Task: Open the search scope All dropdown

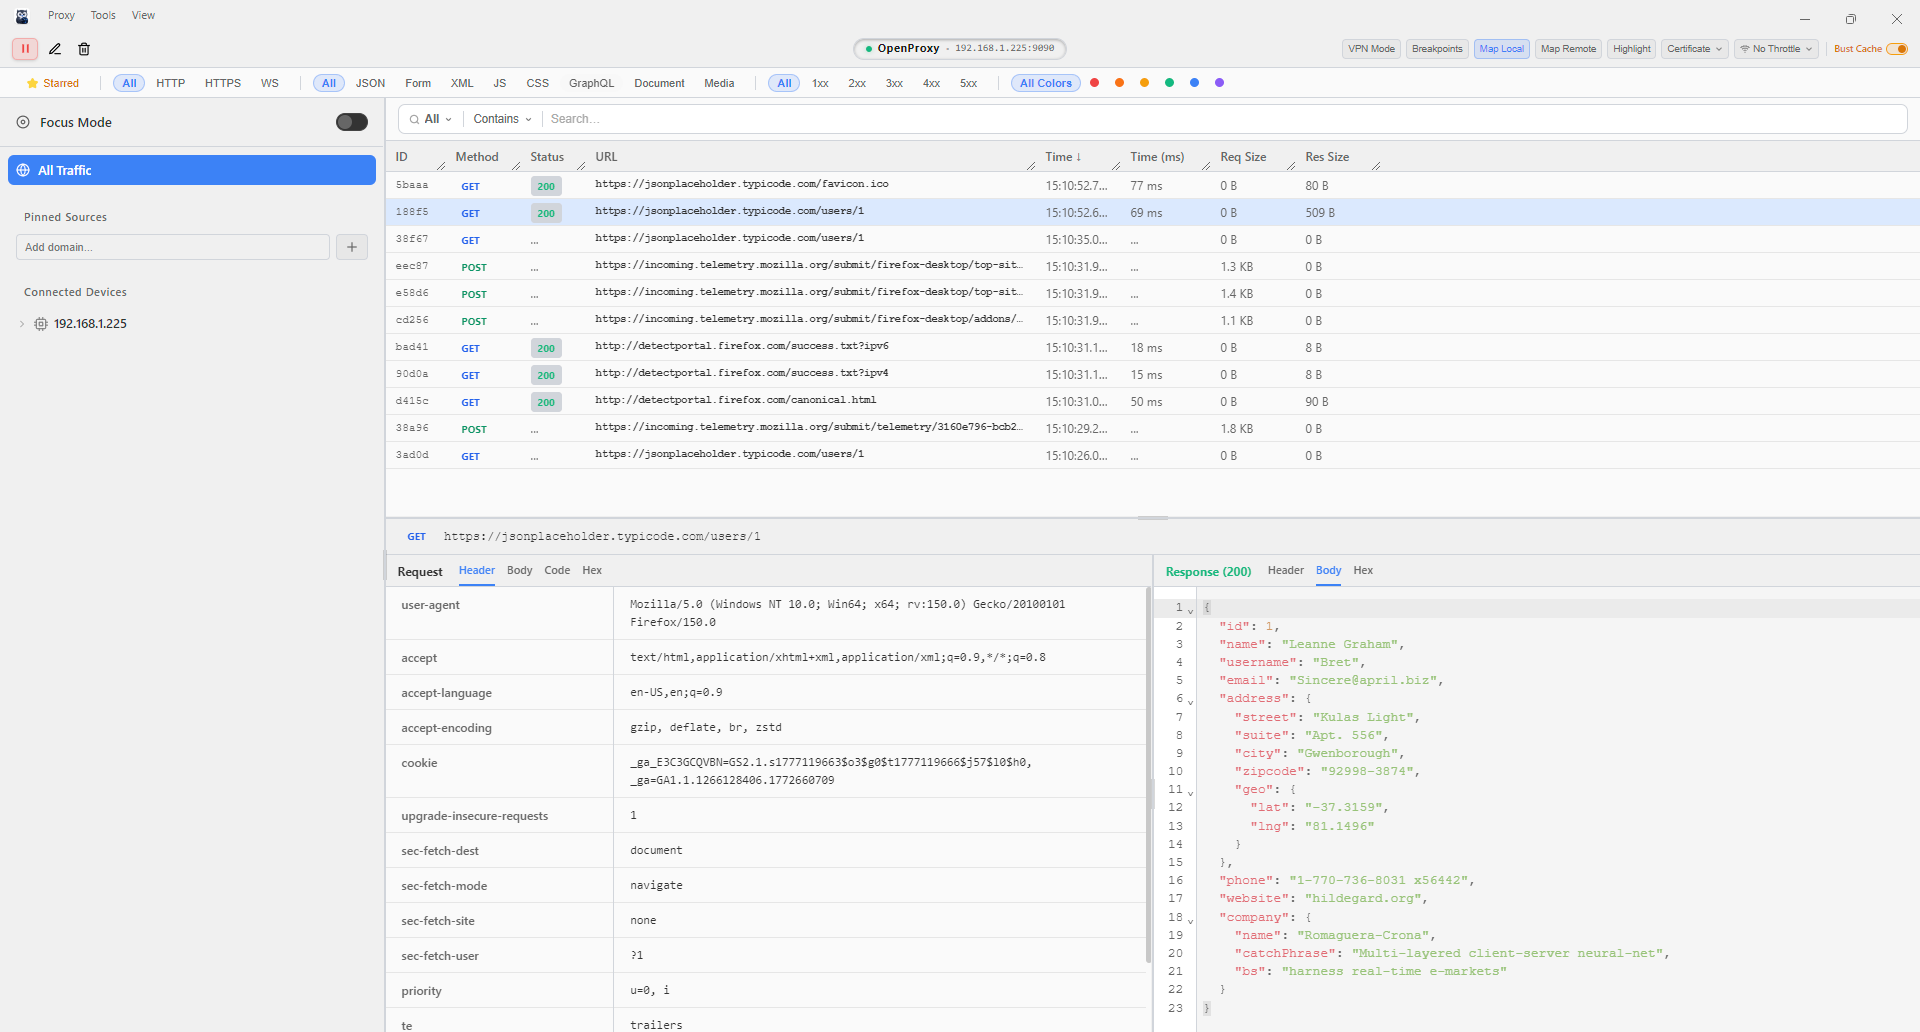Action: (438, 119)
